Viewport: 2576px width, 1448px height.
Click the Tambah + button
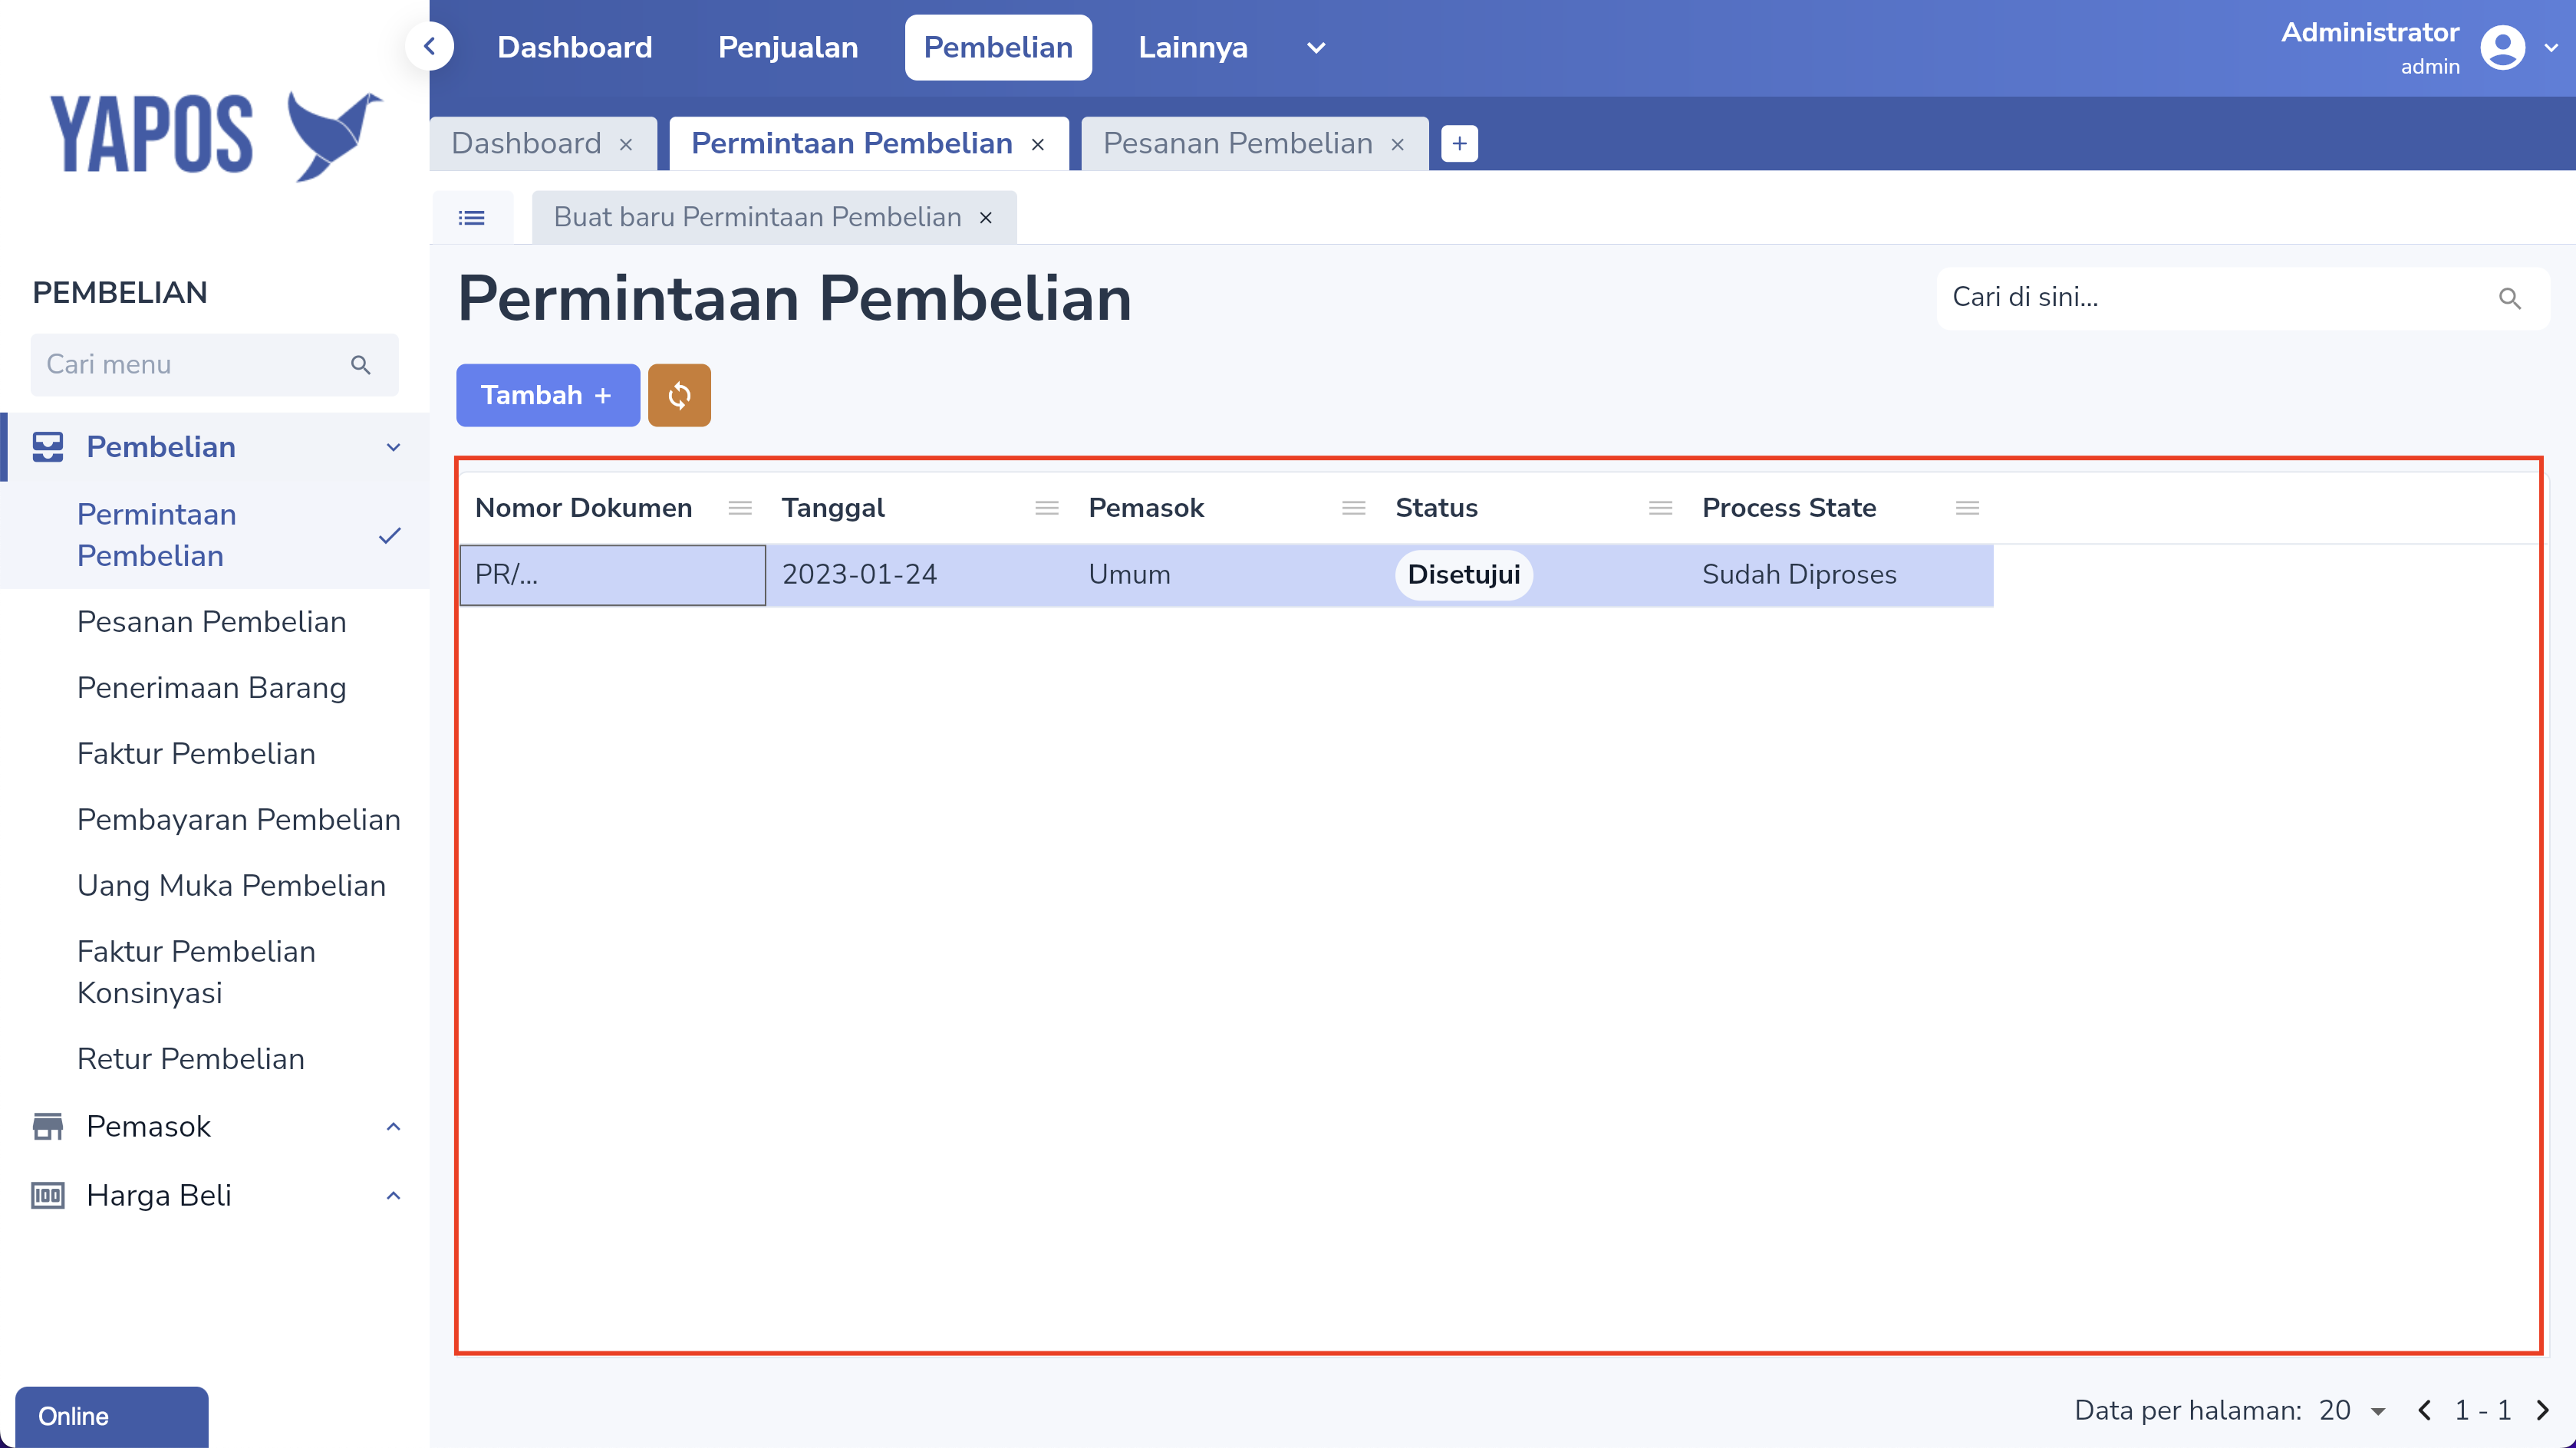click(547, 395)
